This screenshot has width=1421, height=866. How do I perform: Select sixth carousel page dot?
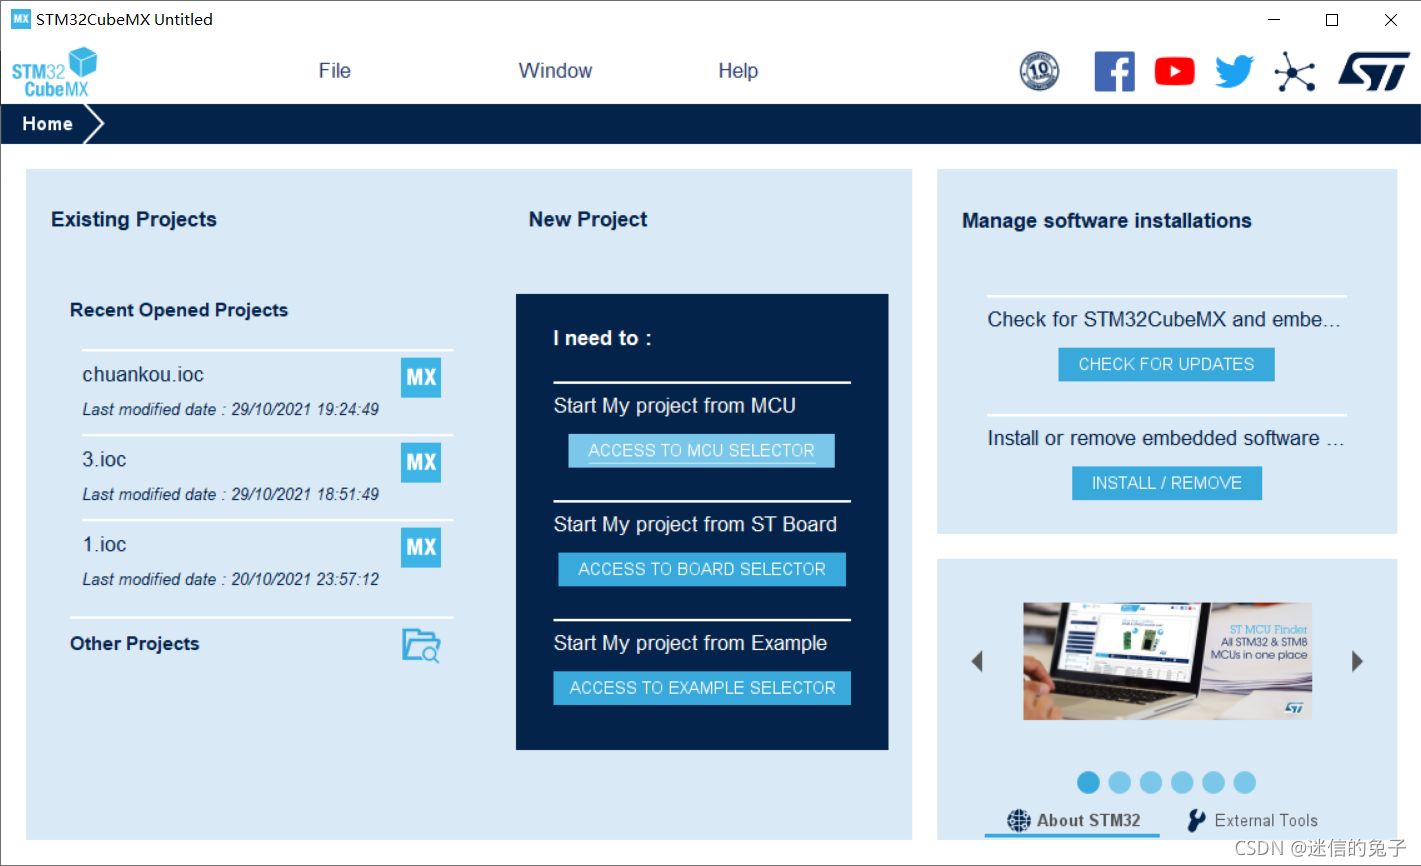point(1244,782)
